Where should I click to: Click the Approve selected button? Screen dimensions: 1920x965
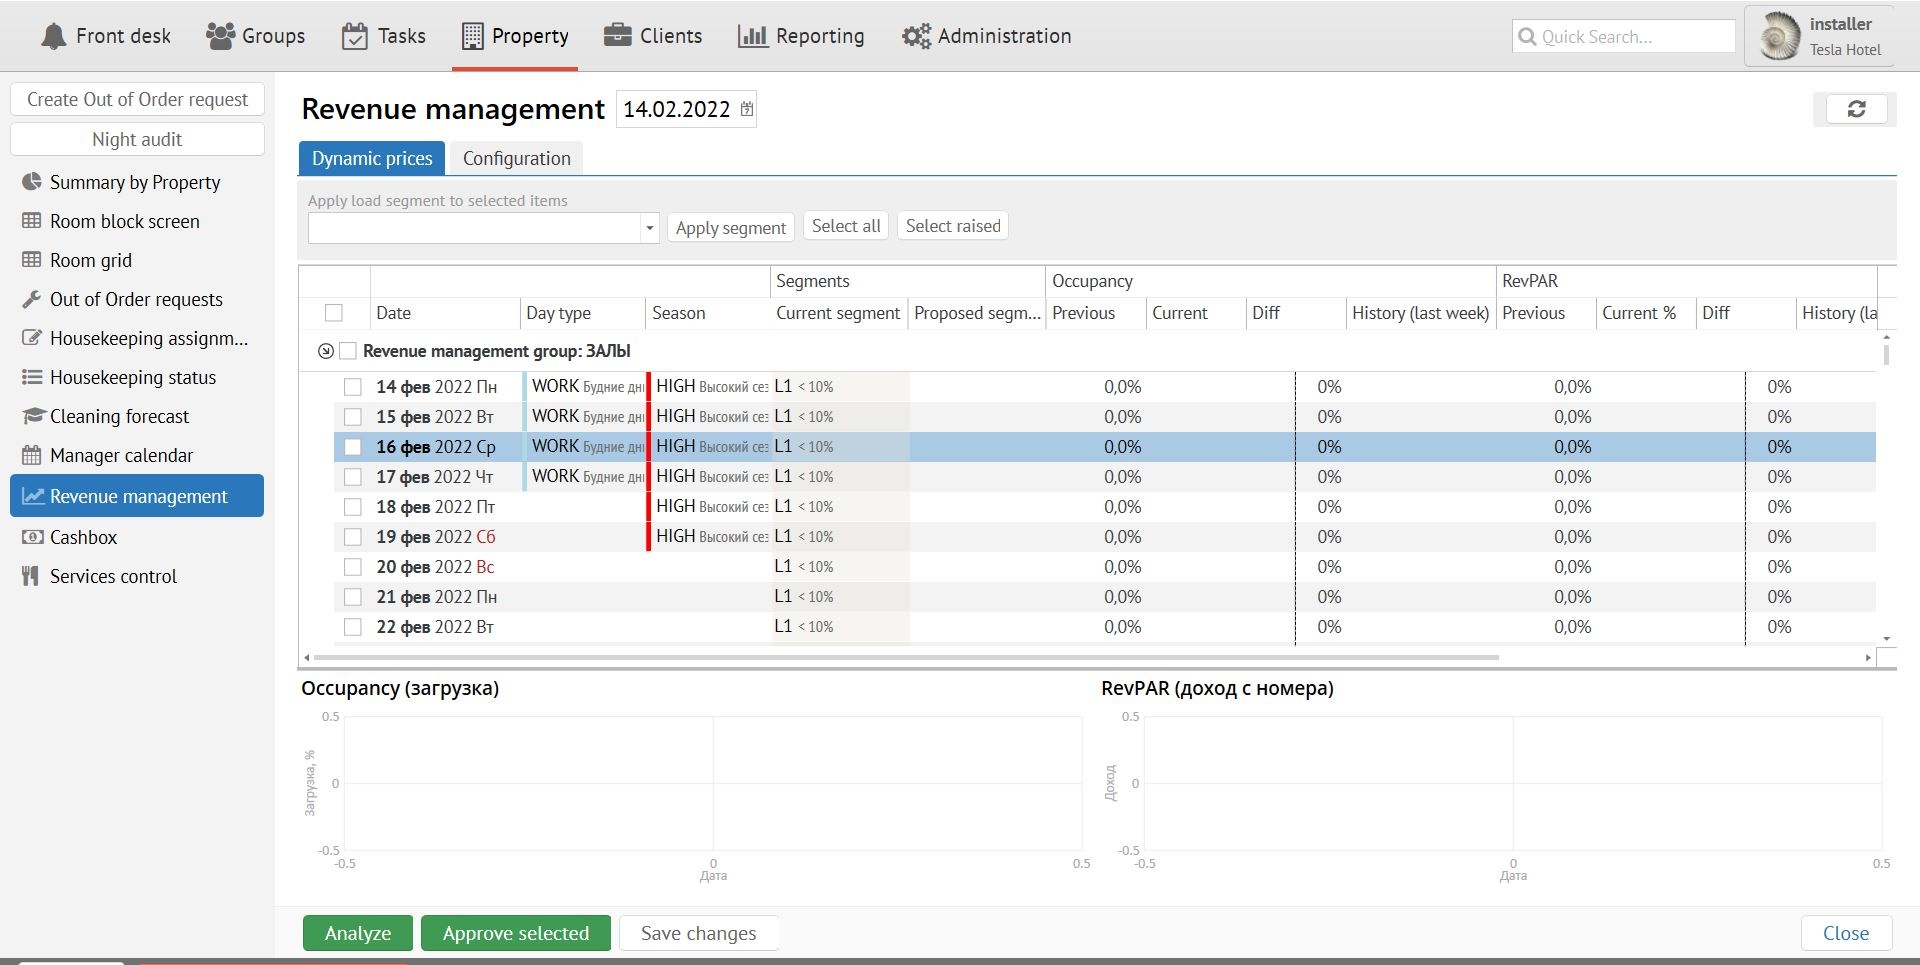515,933
